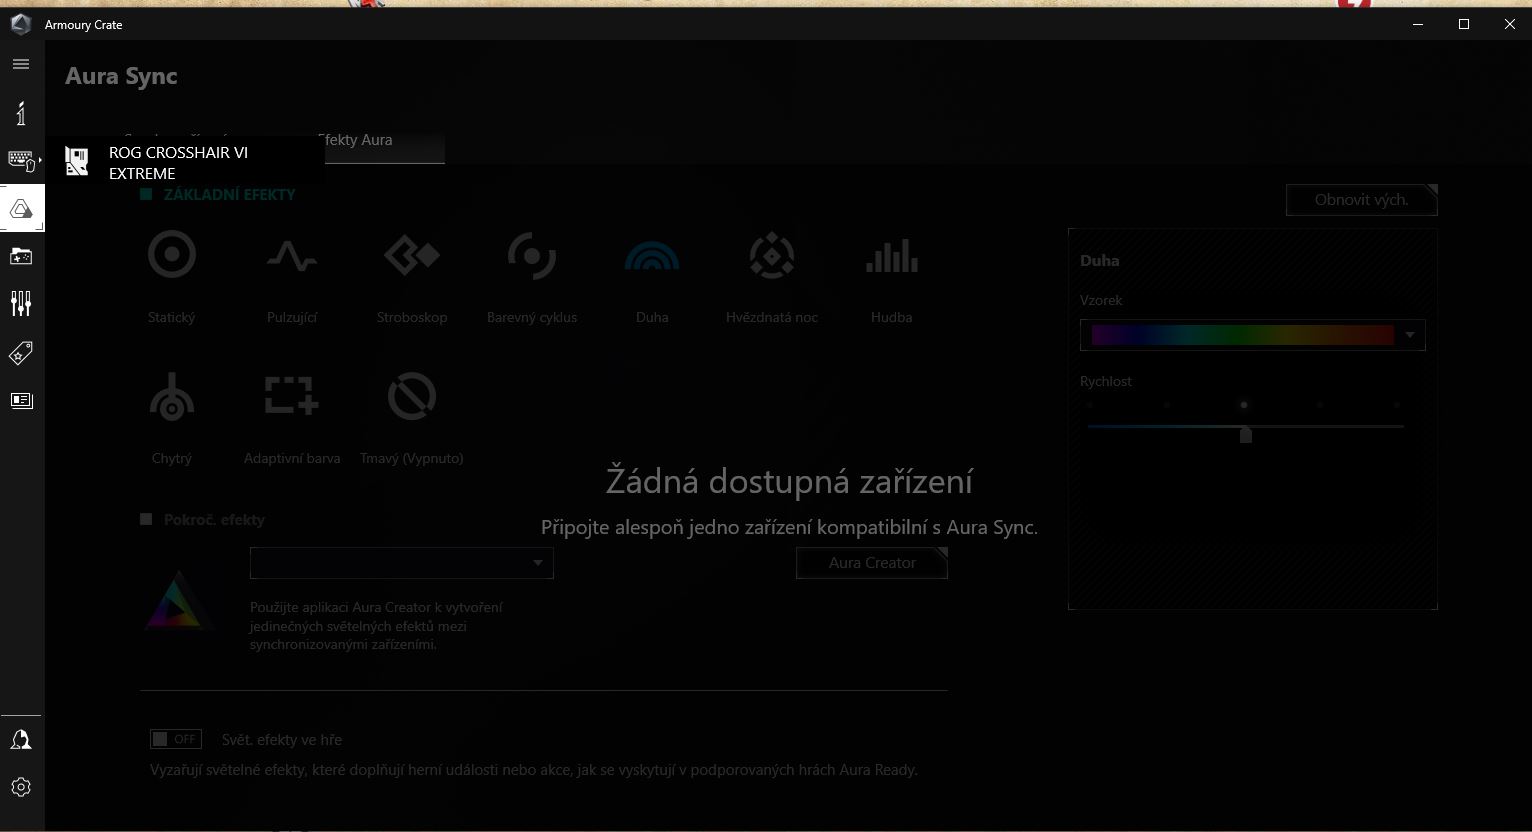Viewport: 1532px width, 832px height.
Task: Click the 'Vyzařují světelné efekty' description
Action: pyautogui.click(x=534, y=770)
